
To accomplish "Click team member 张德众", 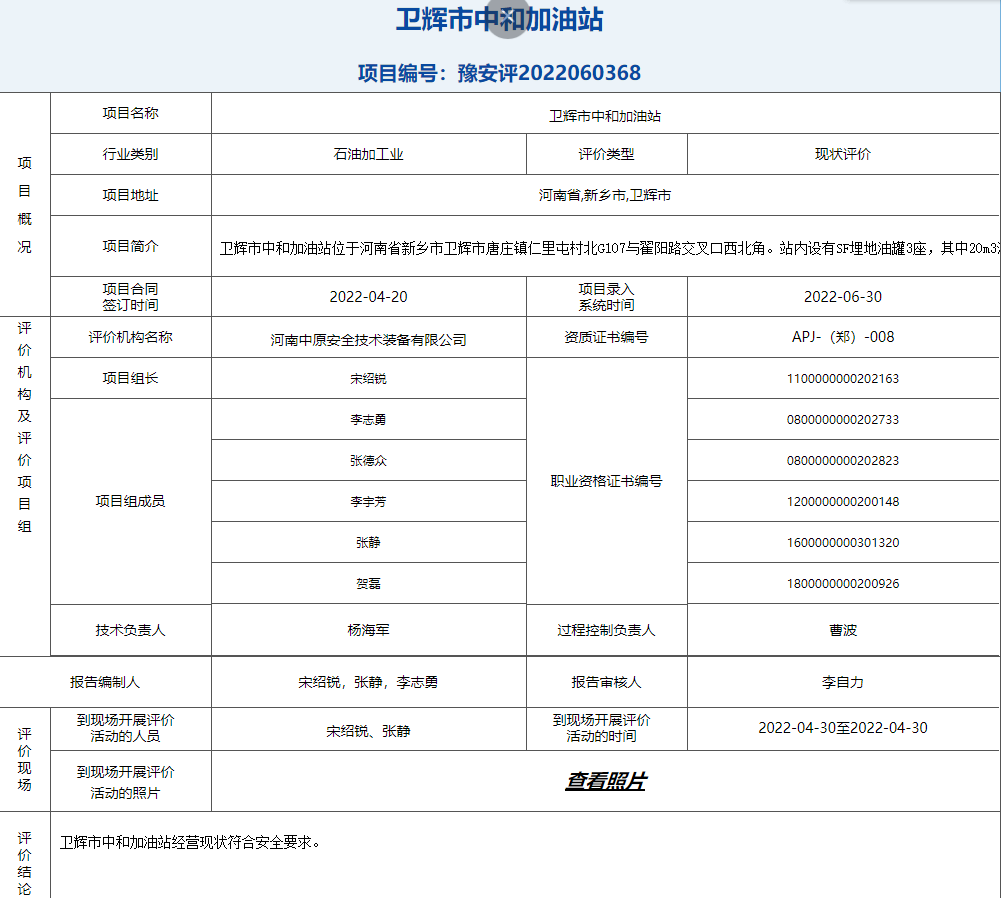I will point(368,460).
